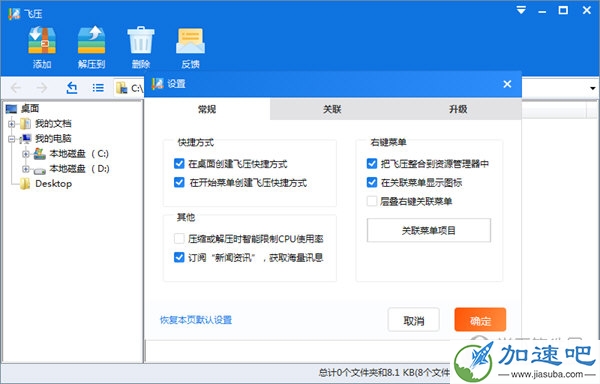Close the 设置 settings dialog
600x384 pixels.
[x=507, y=84]
